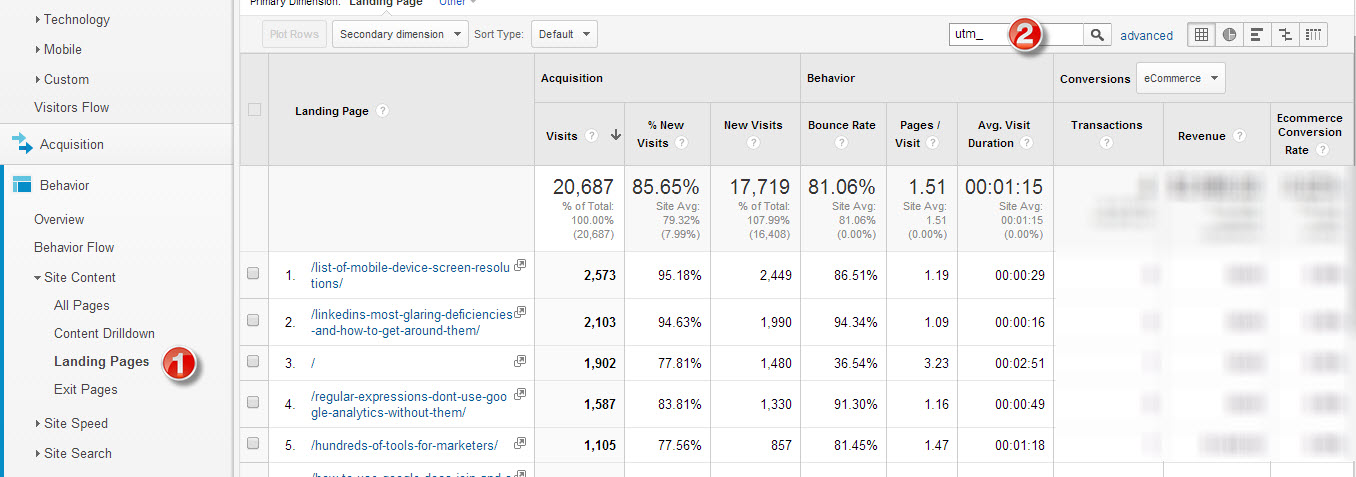
Task: Switch to pivot table view
Action: tap(1313, 35)
